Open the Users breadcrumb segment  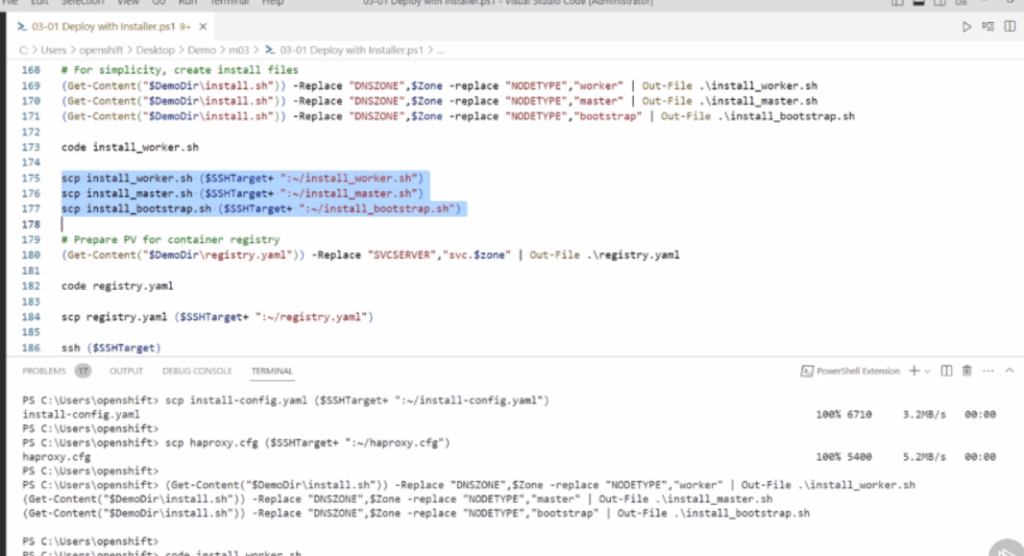[54, 50]
